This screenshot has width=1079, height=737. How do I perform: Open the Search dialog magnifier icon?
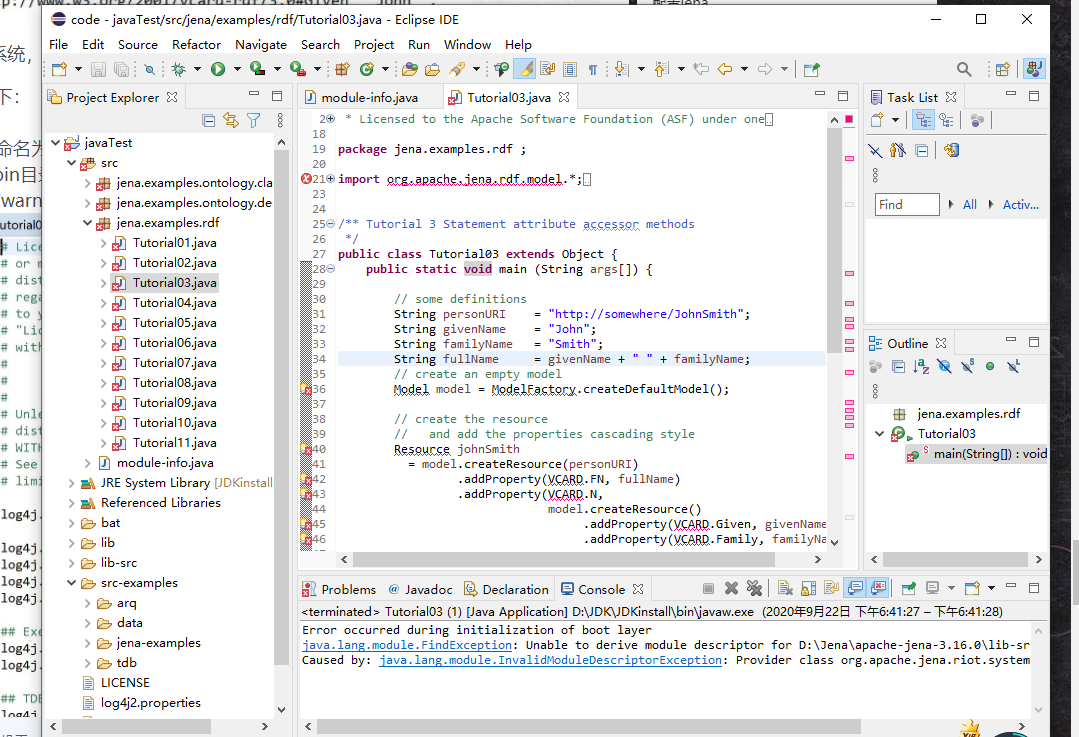(963, 70)
